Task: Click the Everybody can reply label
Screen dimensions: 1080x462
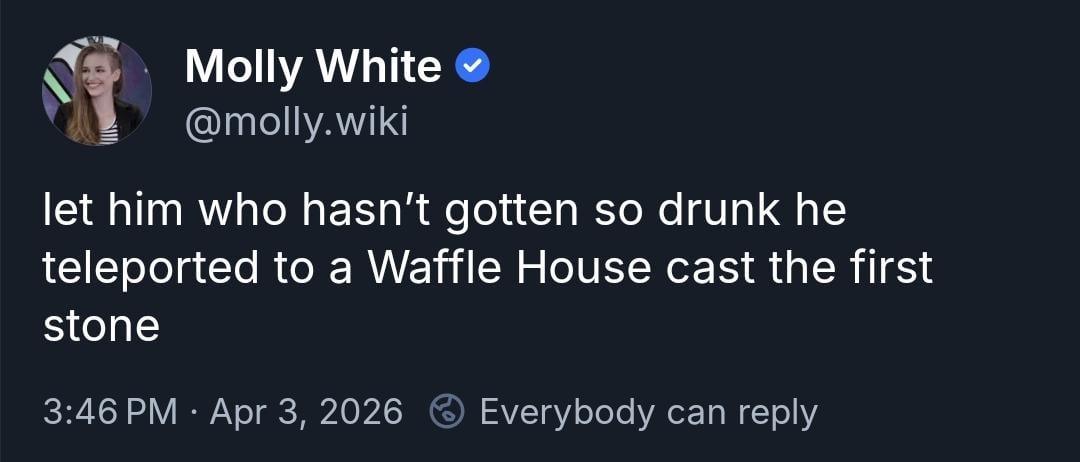Action: (x=648, y=411)
